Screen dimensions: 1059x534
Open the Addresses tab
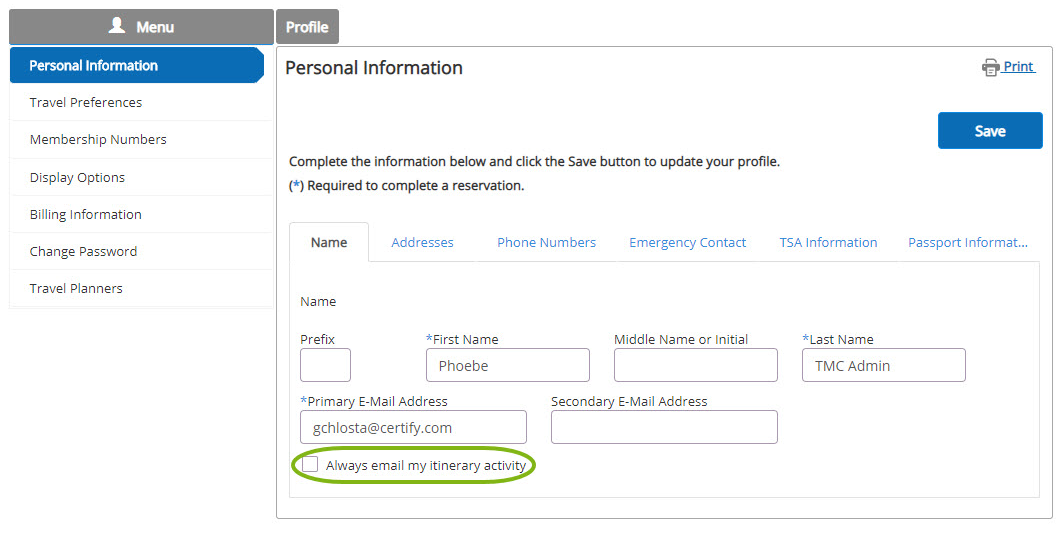422,242
